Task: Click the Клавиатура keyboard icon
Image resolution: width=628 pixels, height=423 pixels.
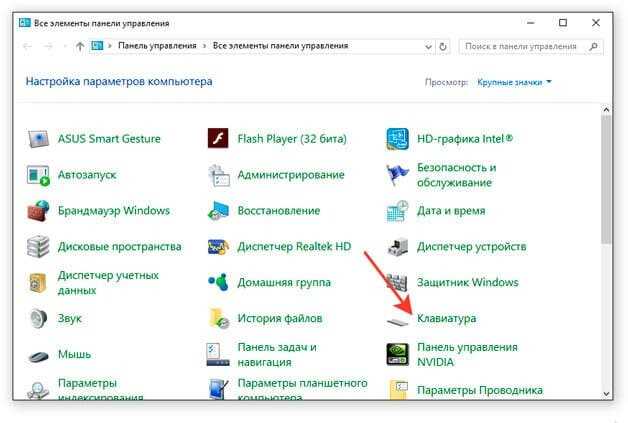Action: 397,321
